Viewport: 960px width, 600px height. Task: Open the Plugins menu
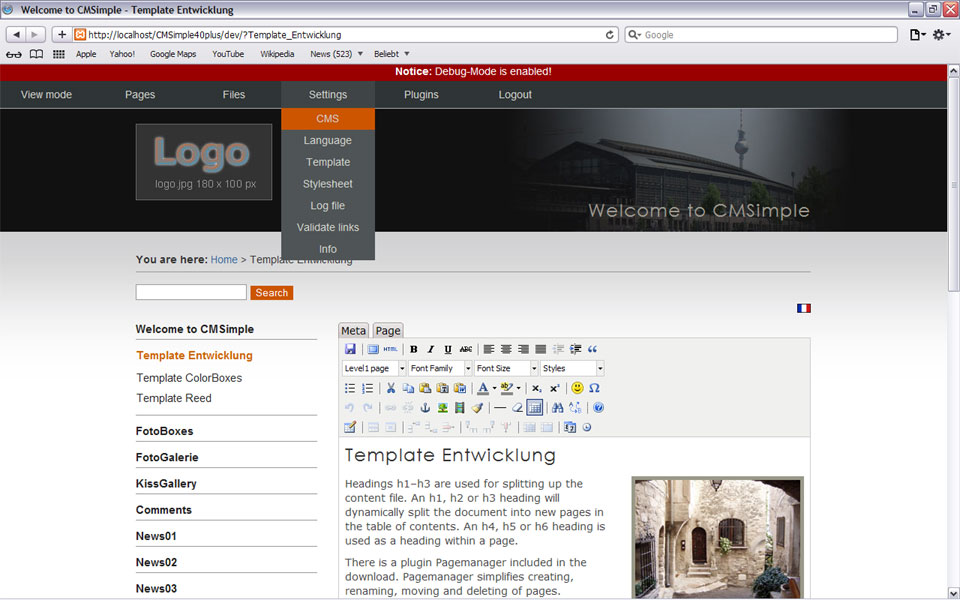click(421, 95)
